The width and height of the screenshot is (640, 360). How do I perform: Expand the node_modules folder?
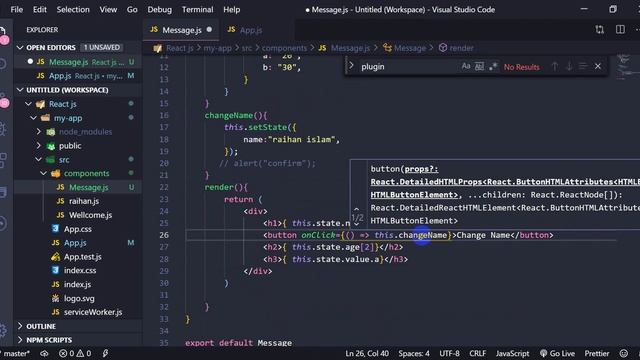(x=39, y=132)
